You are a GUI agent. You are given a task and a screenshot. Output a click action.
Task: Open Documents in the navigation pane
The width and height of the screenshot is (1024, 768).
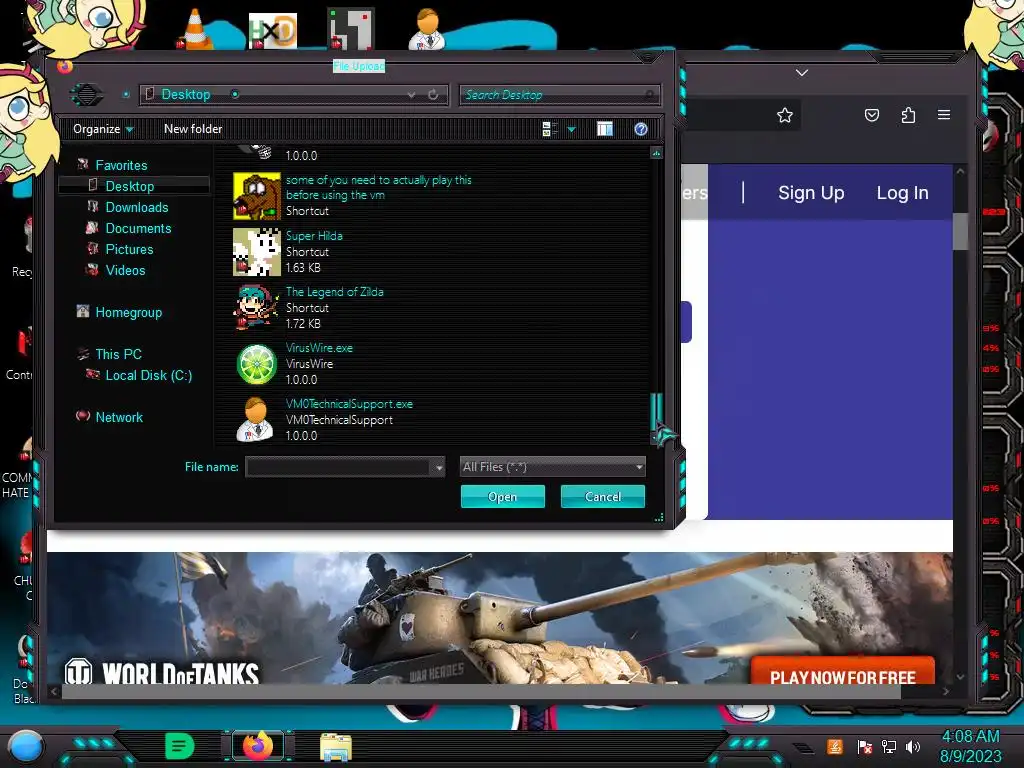pos(138,228)
